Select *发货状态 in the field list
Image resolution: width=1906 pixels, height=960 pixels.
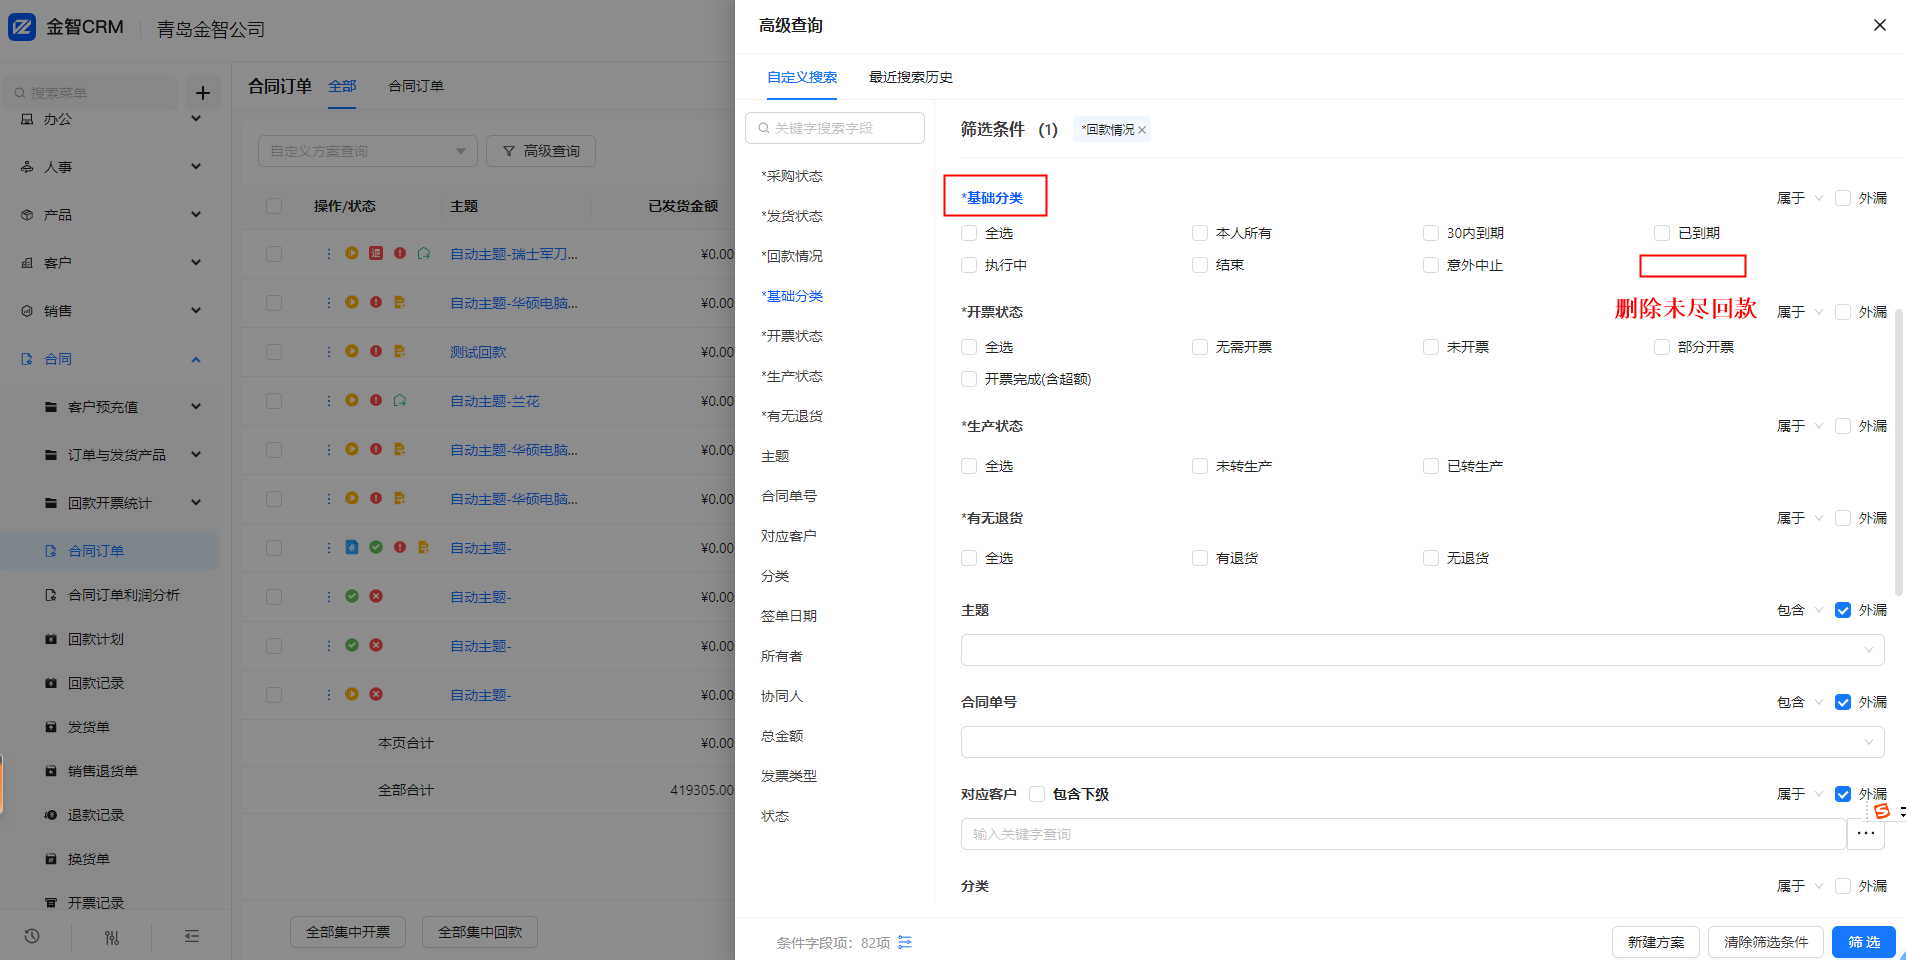click(x=792, y=216)
